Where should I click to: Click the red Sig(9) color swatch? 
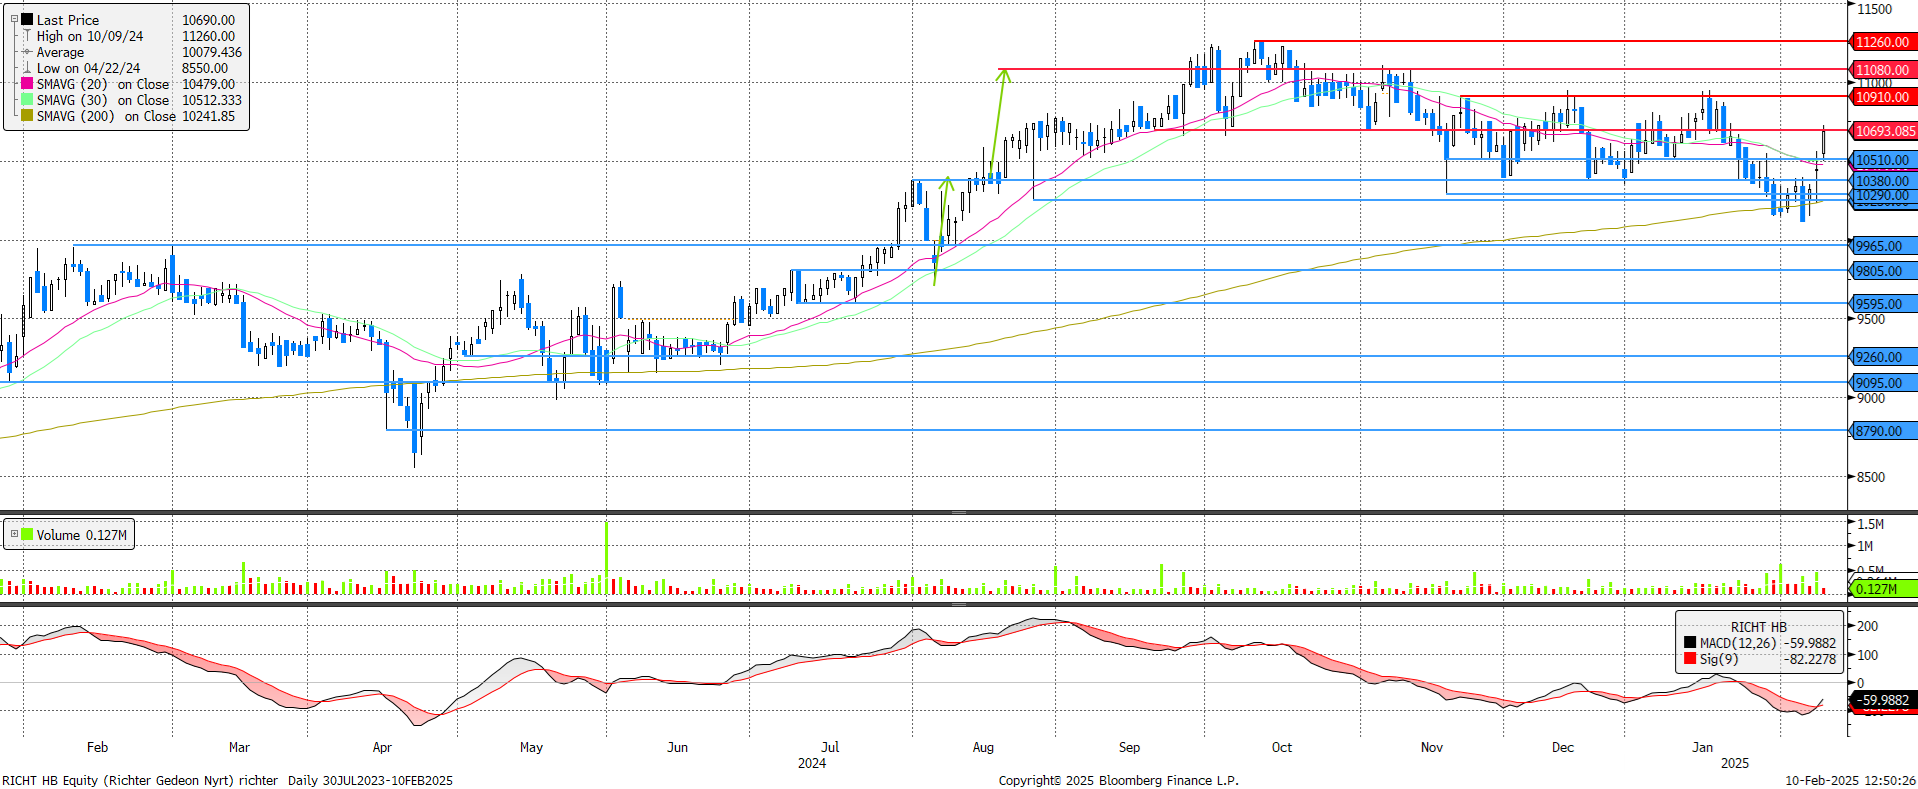pos(1690,659)
